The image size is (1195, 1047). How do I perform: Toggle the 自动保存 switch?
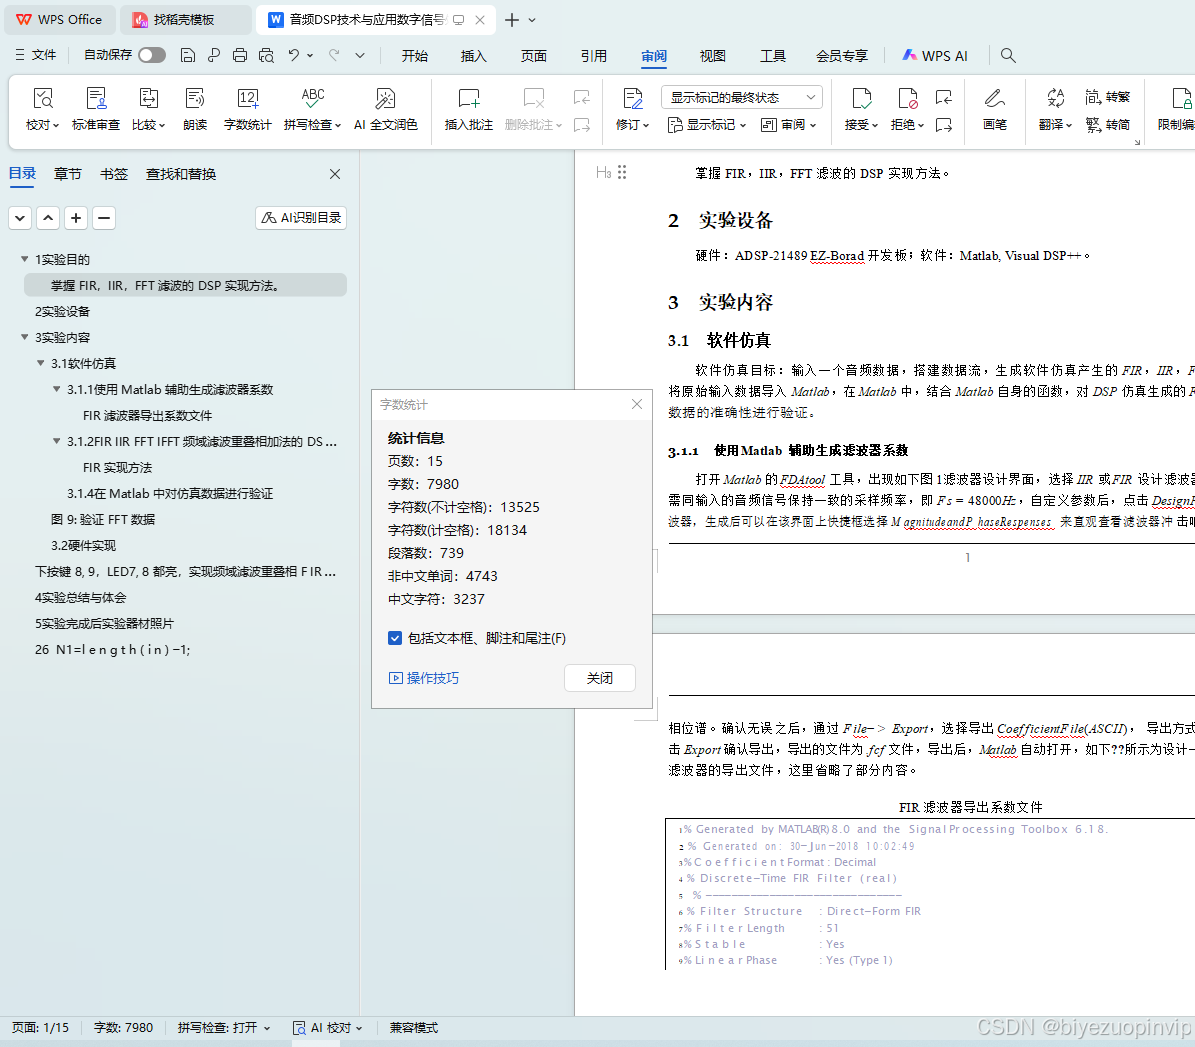(x=152, y=55)
